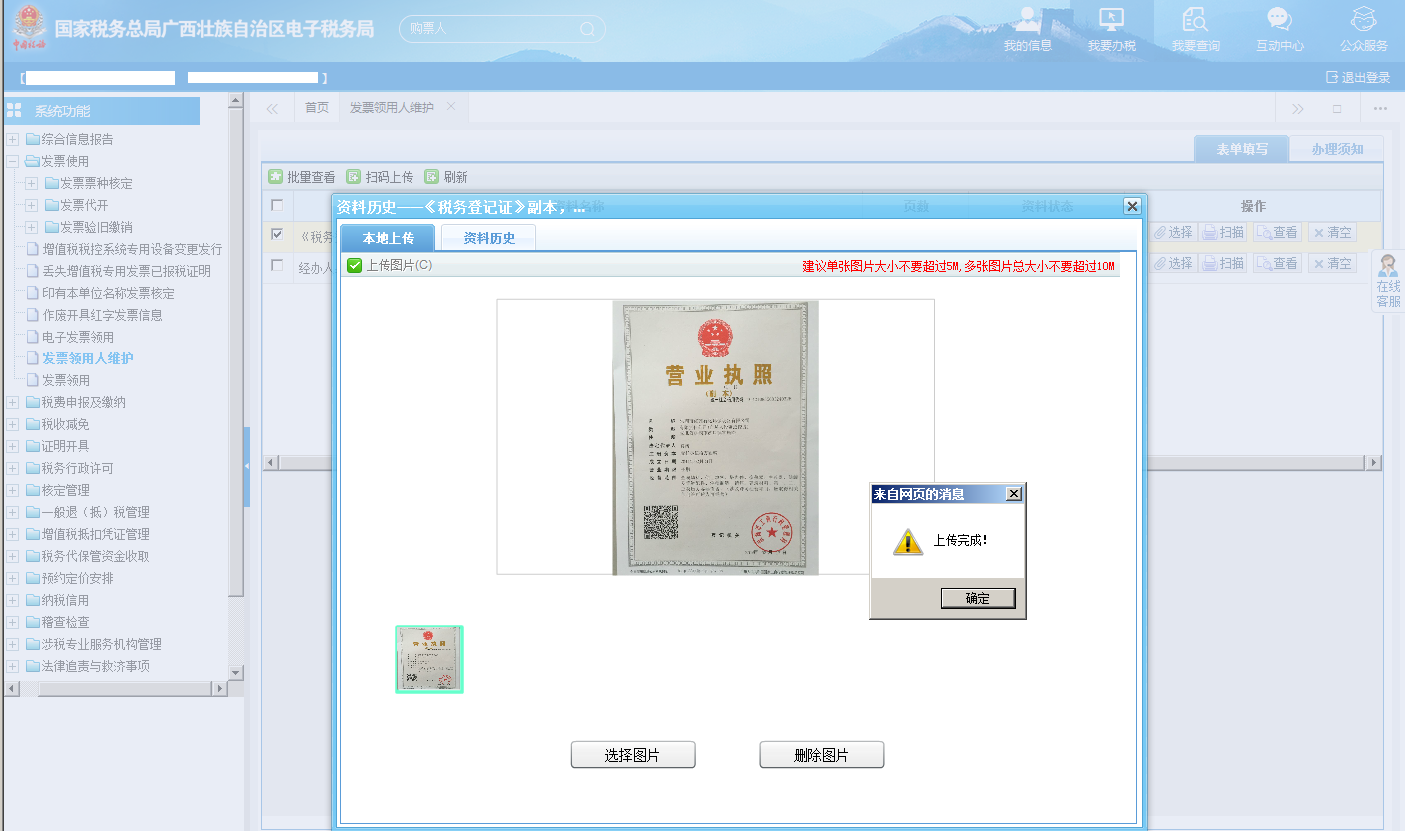
Task: Open the three-dots more menu
Action: pyautogui.click(x=1380, y=109)
